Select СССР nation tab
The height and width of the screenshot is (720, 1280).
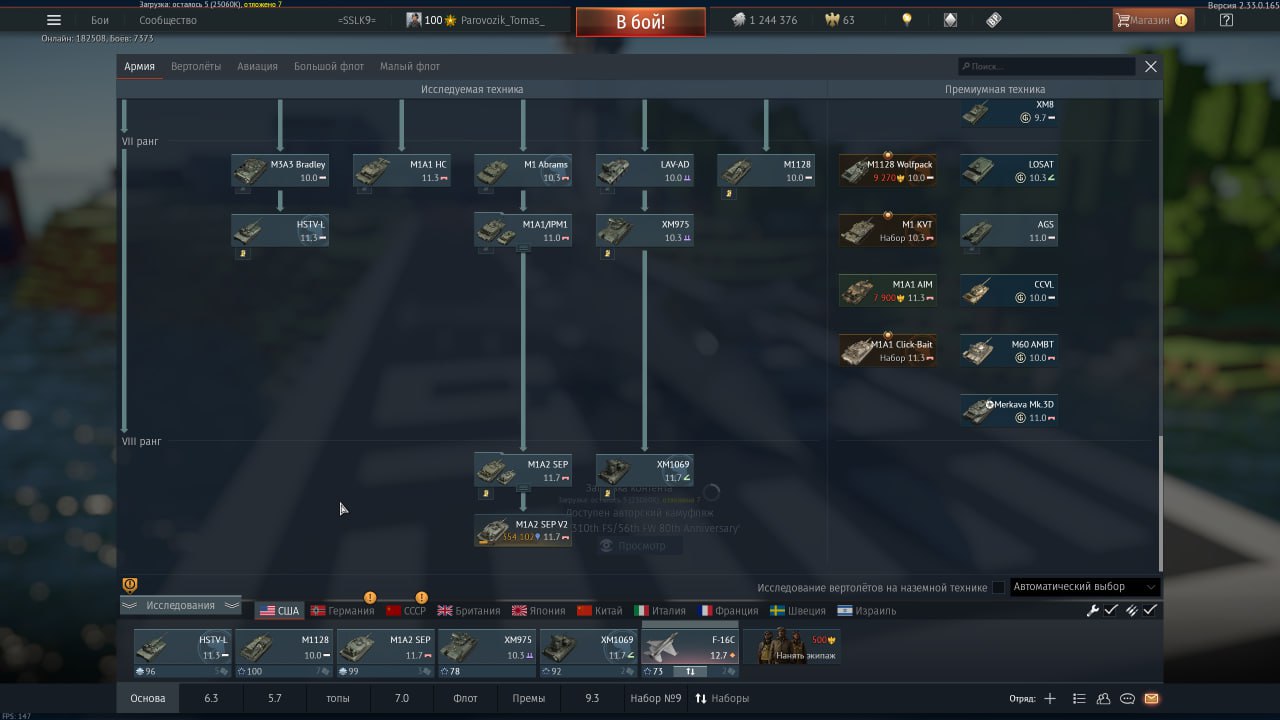point(406,610)
